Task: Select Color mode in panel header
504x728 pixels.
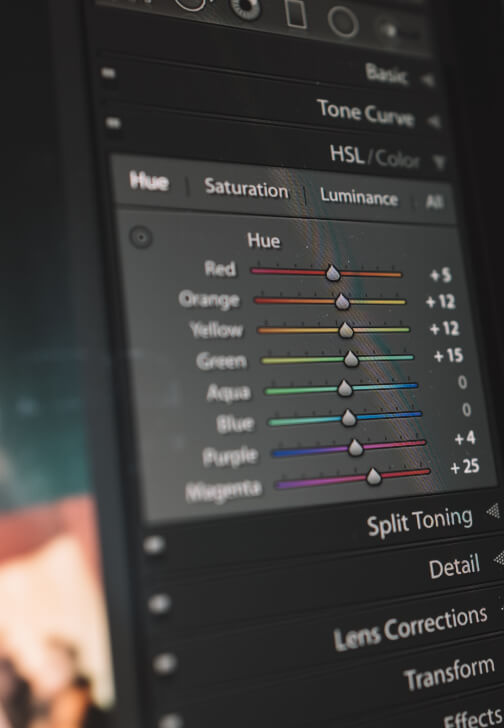Action: 397,159
